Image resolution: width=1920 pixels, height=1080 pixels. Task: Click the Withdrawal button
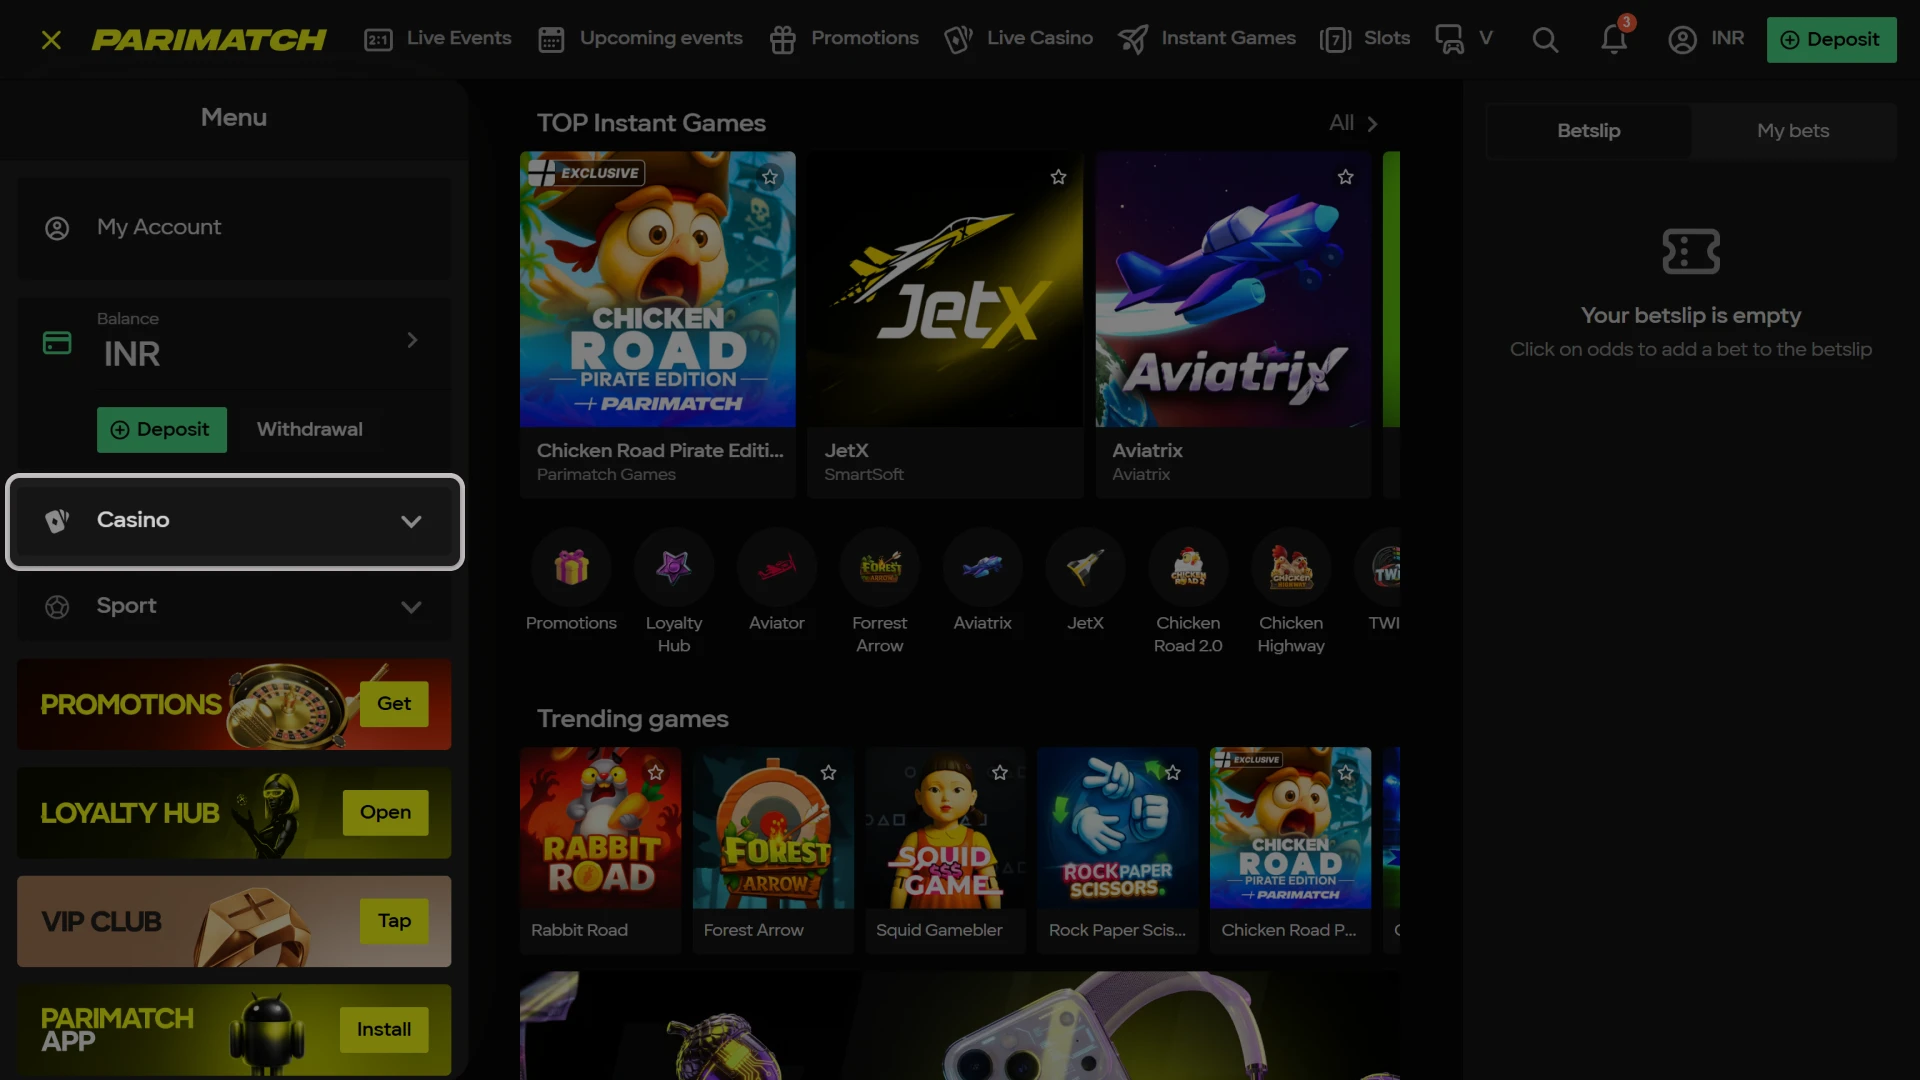click(310, 430)
